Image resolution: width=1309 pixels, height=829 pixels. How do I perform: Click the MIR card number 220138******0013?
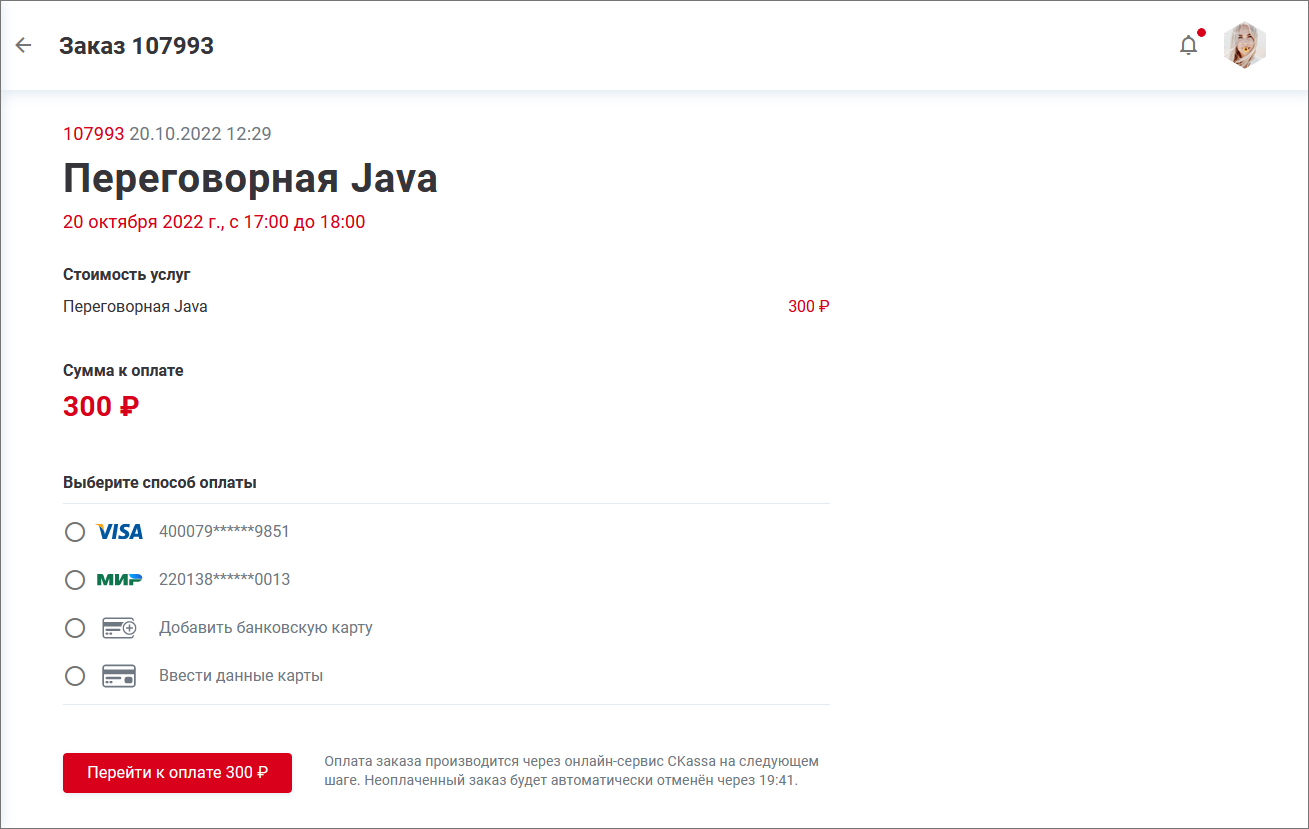pos(224,580)
